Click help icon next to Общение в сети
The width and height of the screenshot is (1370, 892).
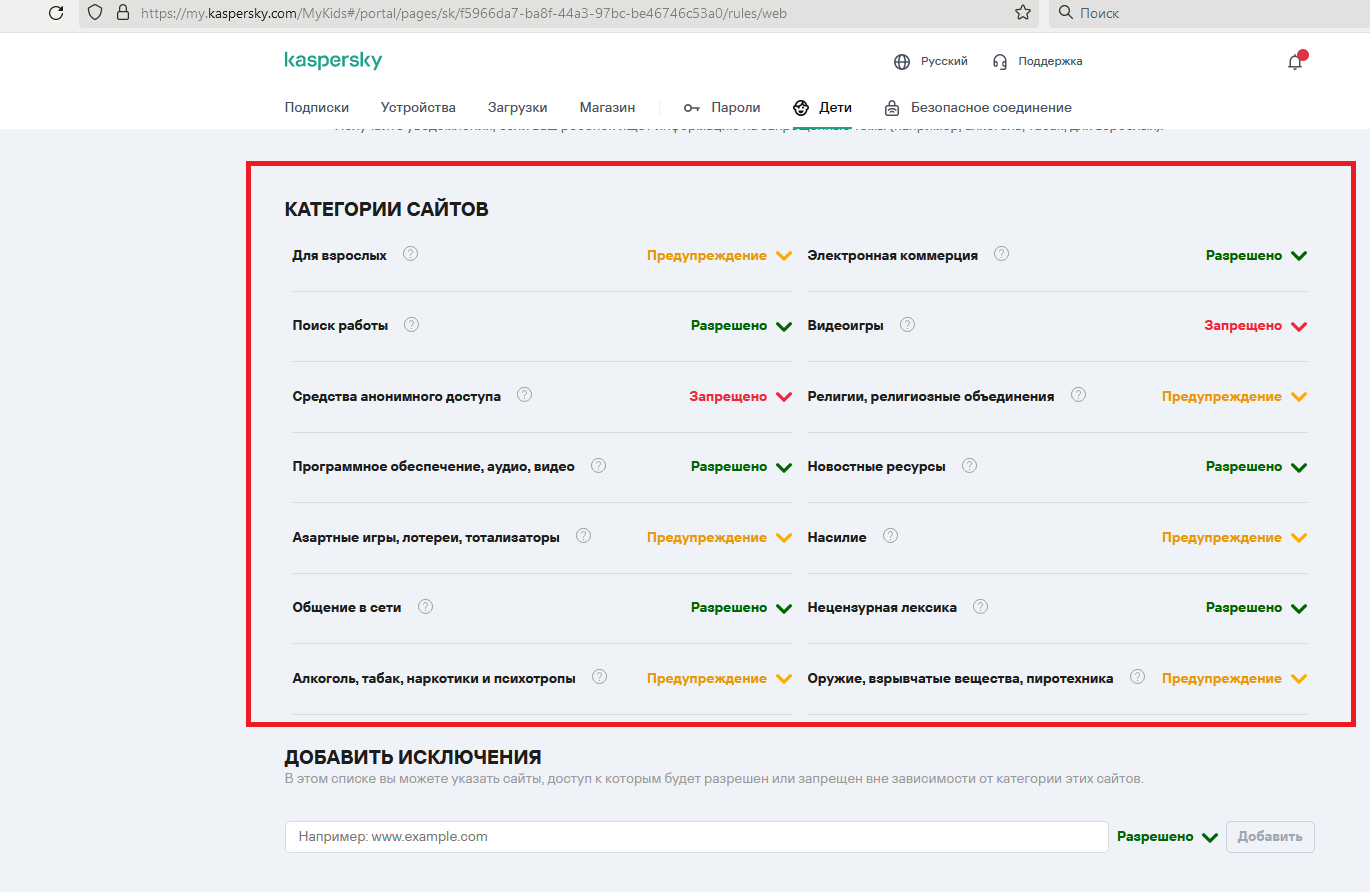pos(425,607)
